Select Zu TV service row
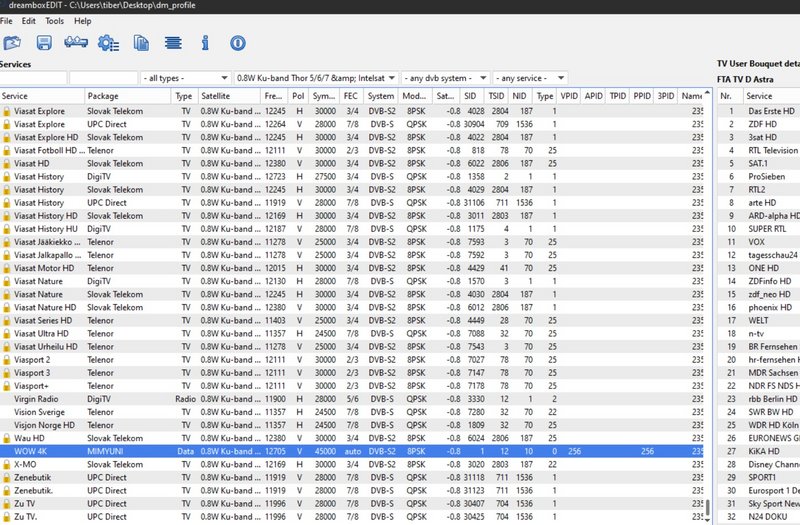The height and width of the screenshot is (525, 800). tap(352, 504)
